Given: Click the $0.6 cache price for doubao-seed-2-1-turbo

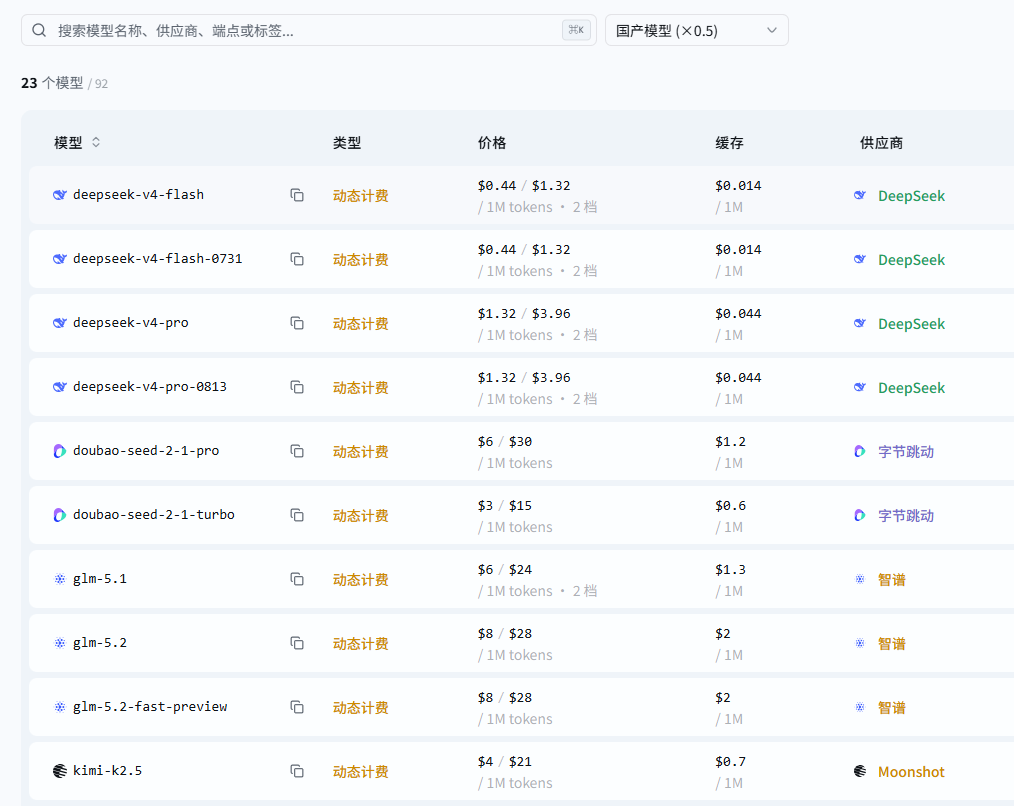Looking at the screenshot, I should (730, 506).
